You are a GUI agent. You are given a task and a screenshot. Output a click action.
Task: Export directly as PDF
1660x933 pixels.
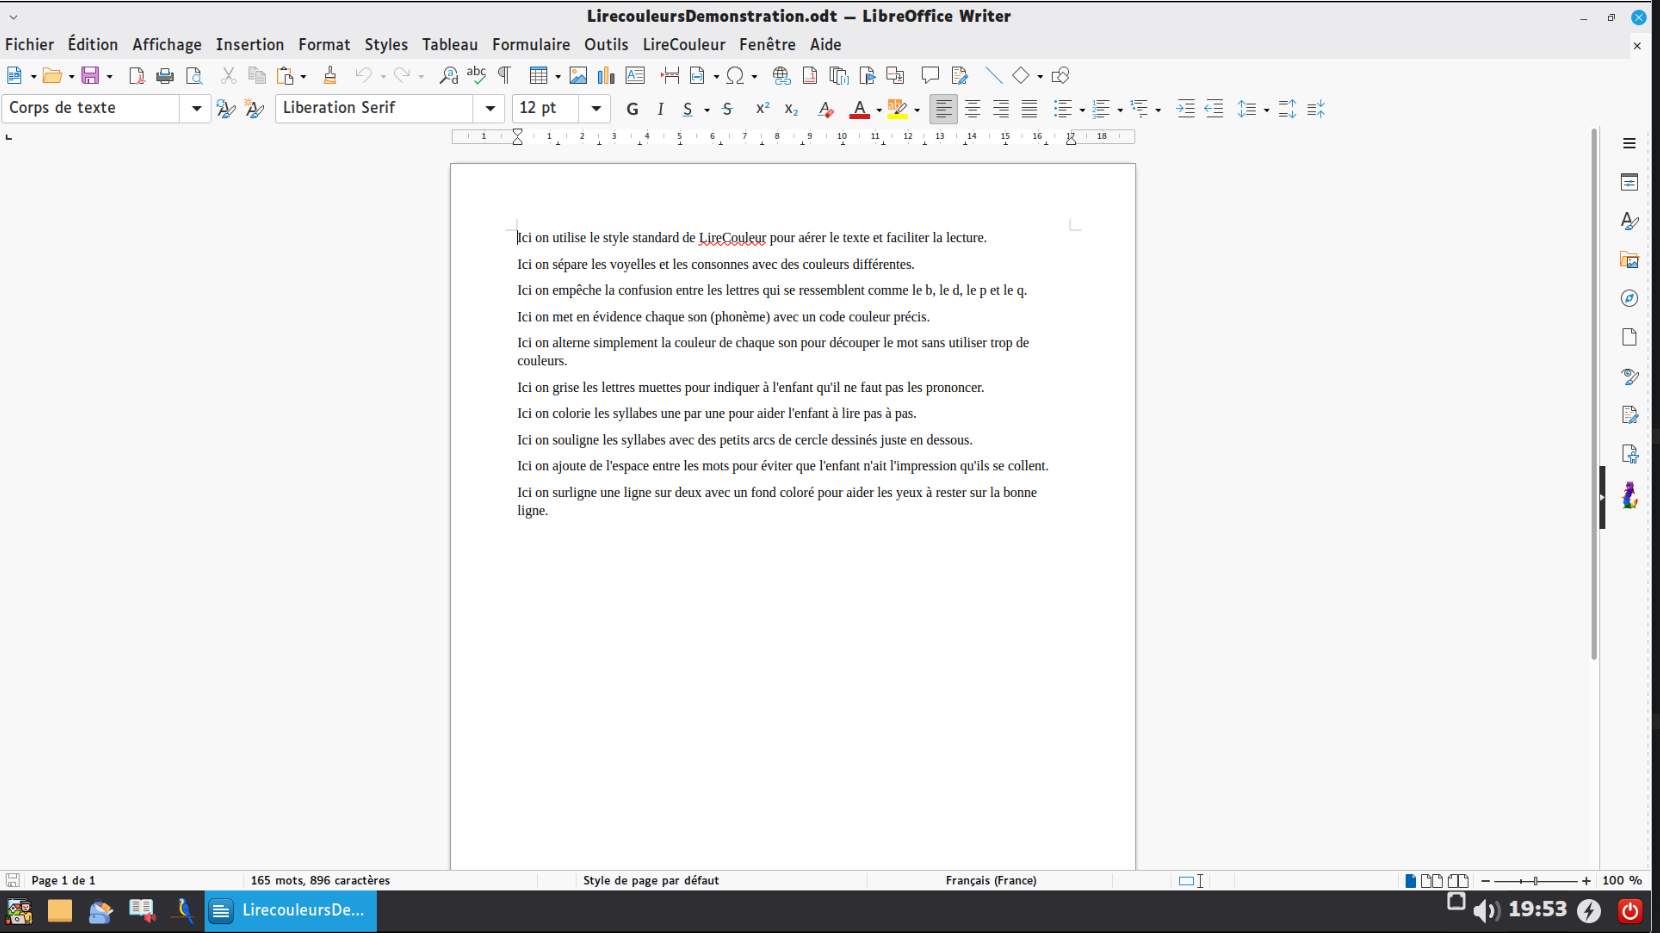pos(137,76)
